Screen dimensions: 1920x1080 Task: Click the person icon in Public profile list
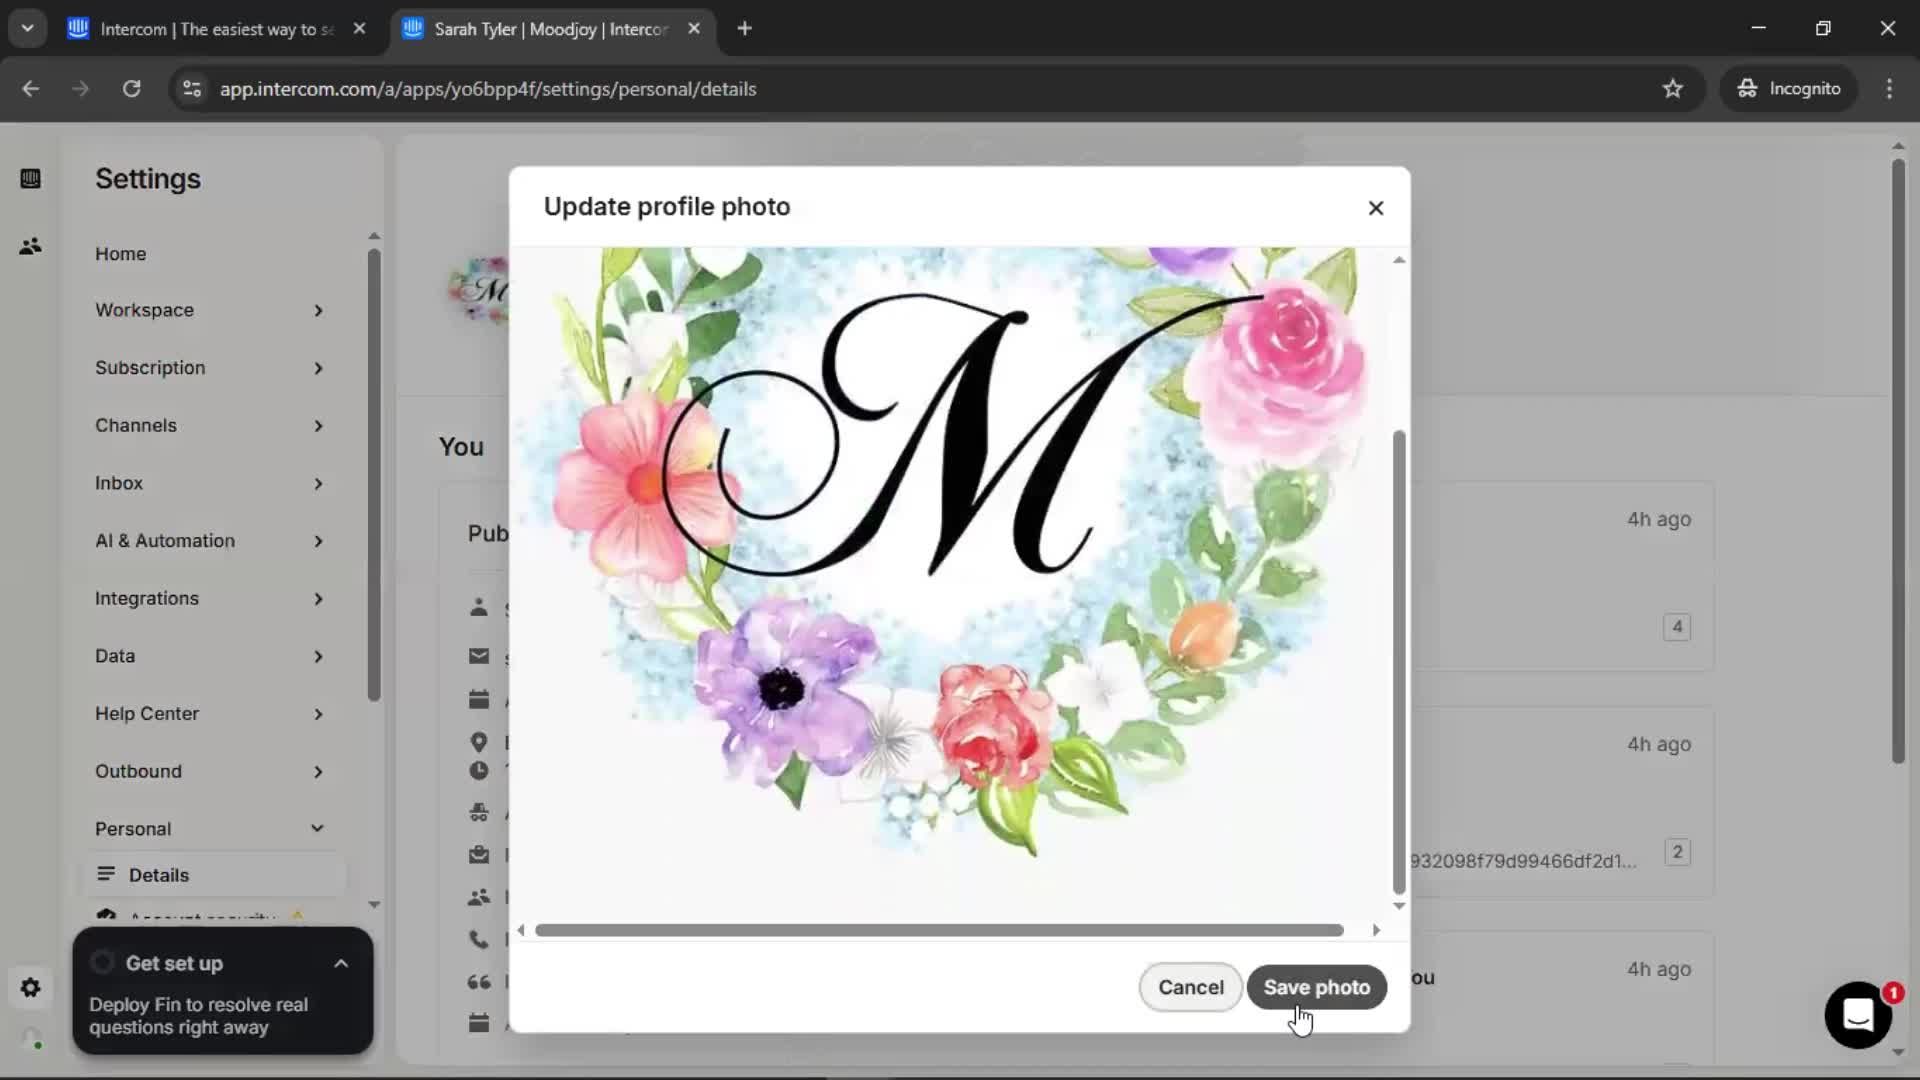tap(479, 608)
